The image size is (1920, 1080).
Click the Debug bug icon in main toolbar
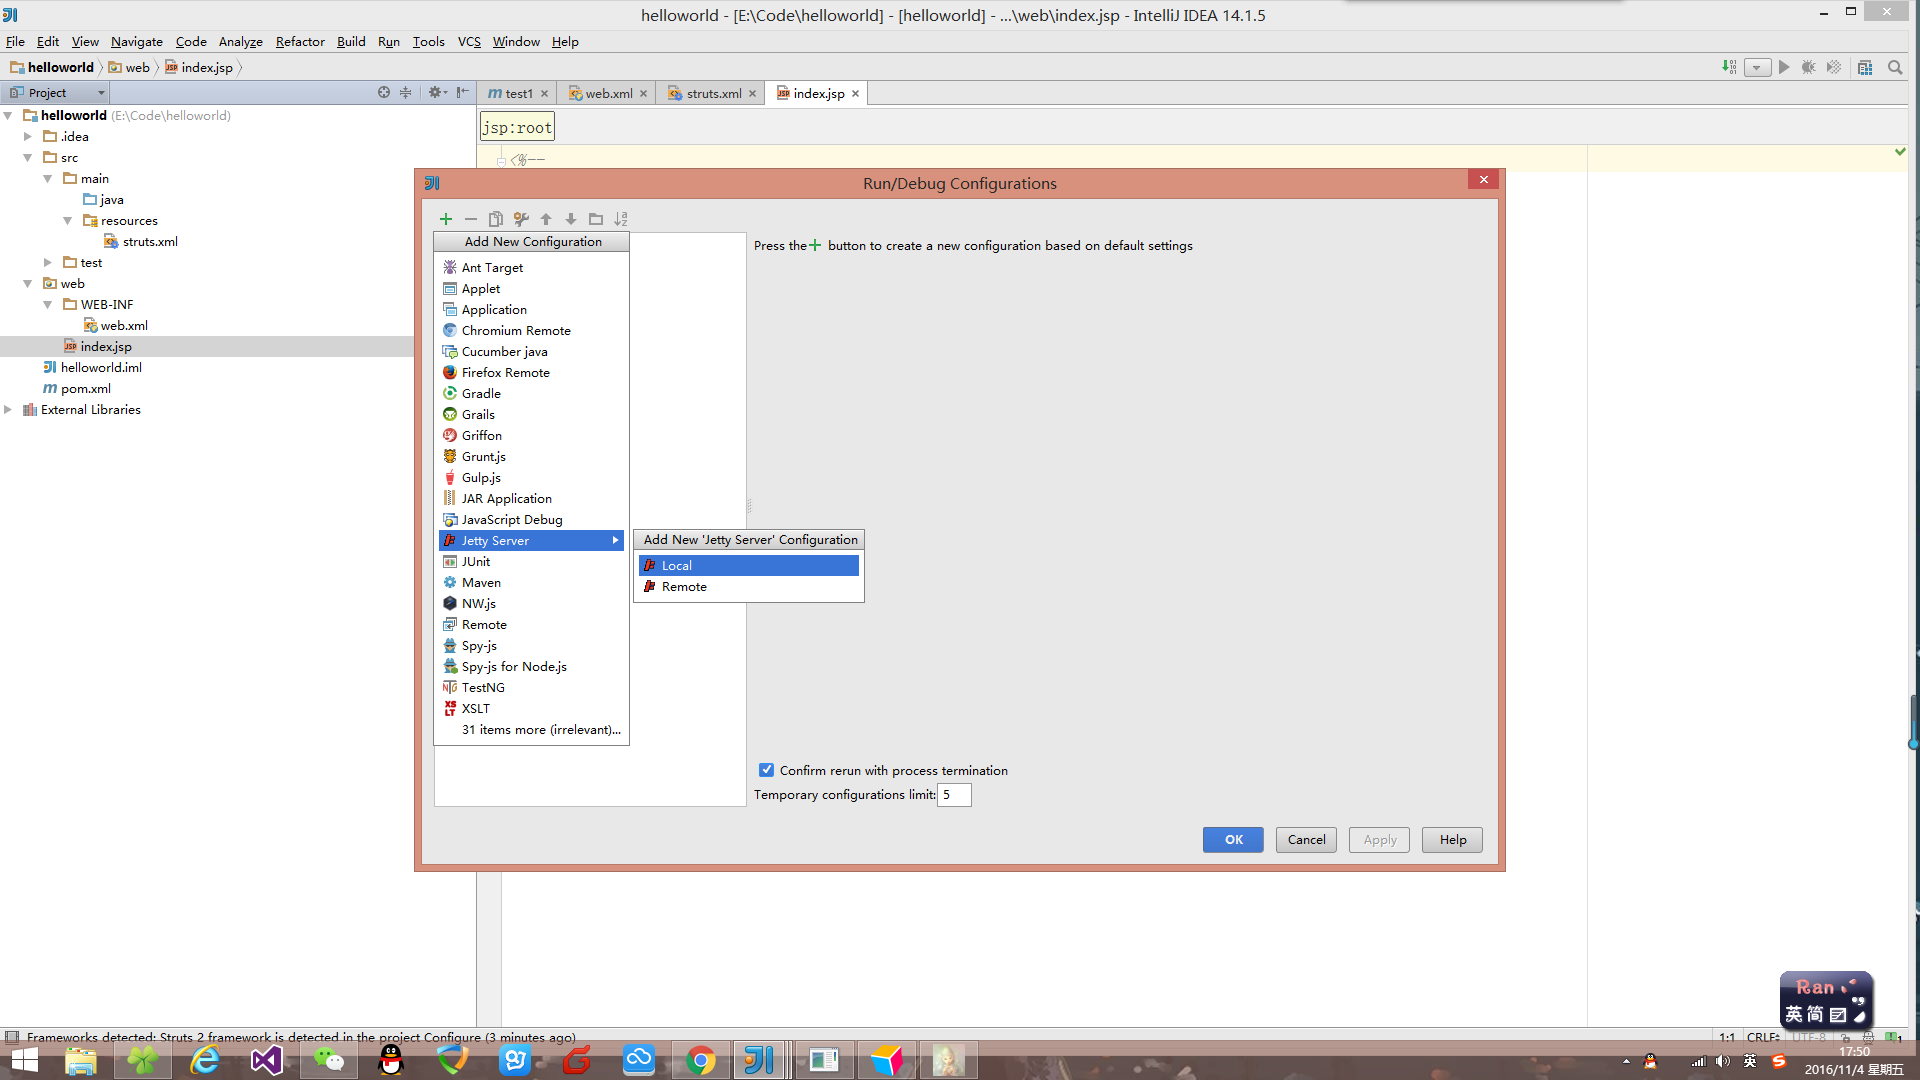pyautogui.click(x=1809, y=67)
